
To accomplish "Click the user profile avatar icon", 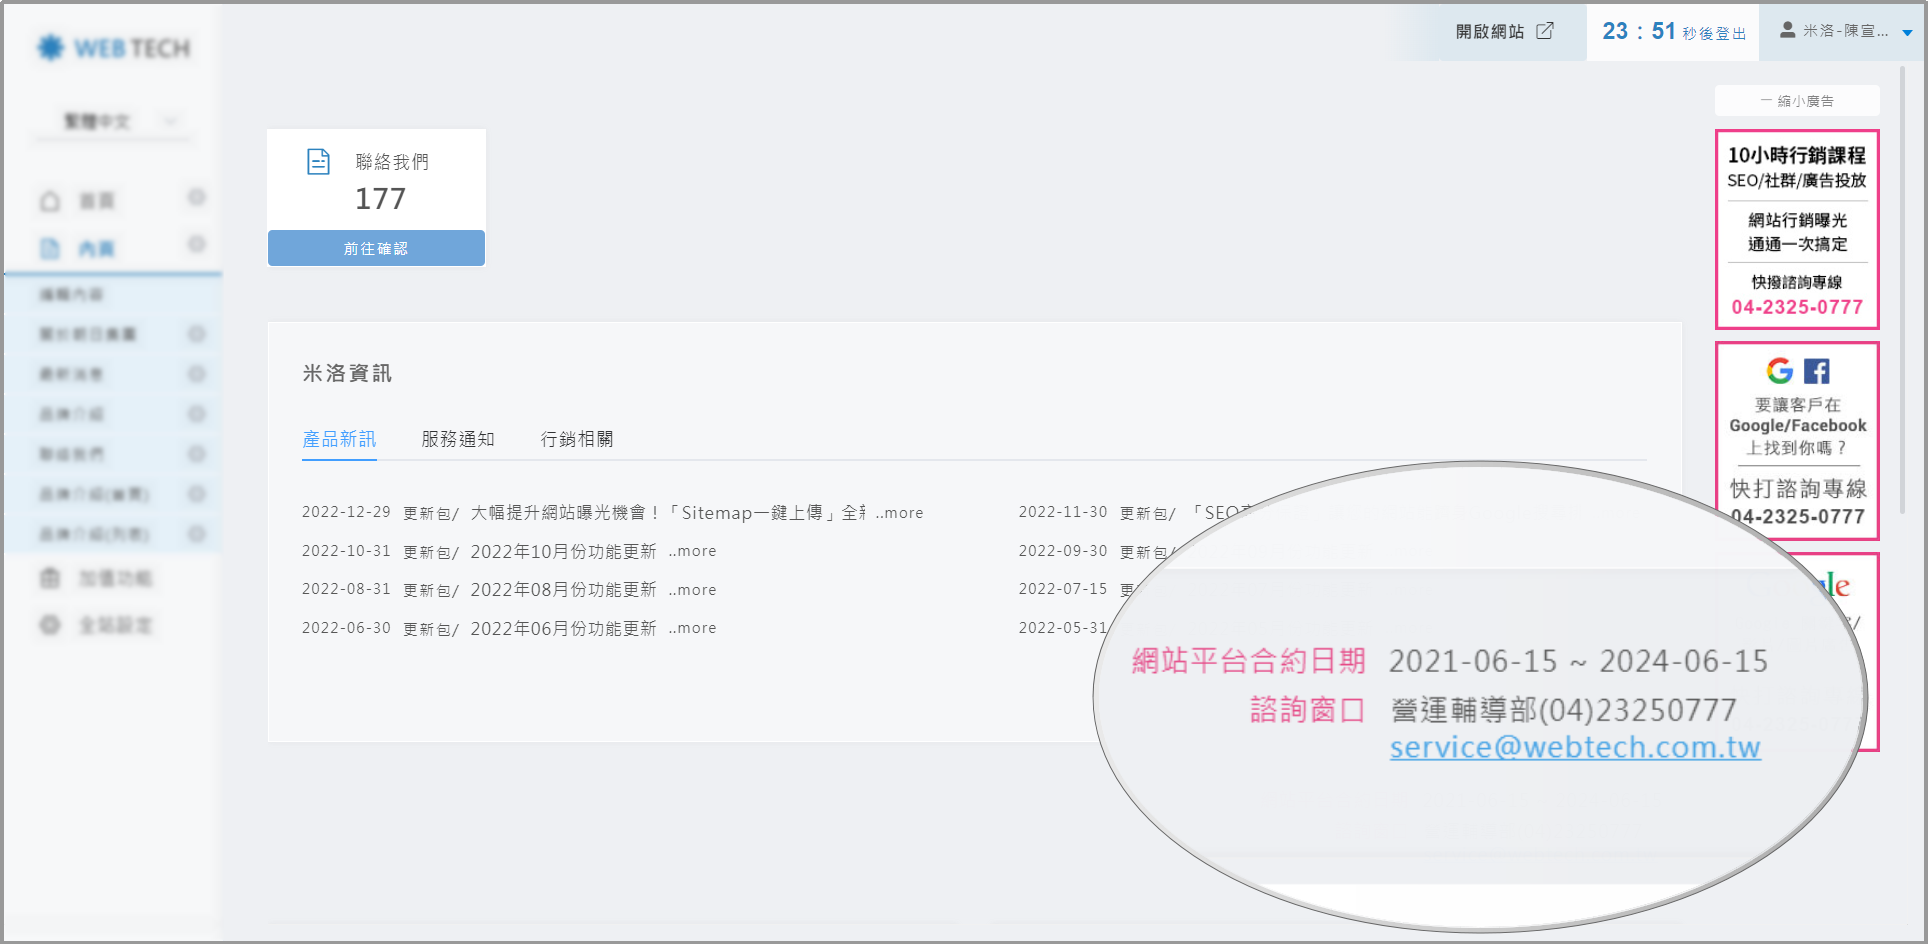I will pos(1787,31).
